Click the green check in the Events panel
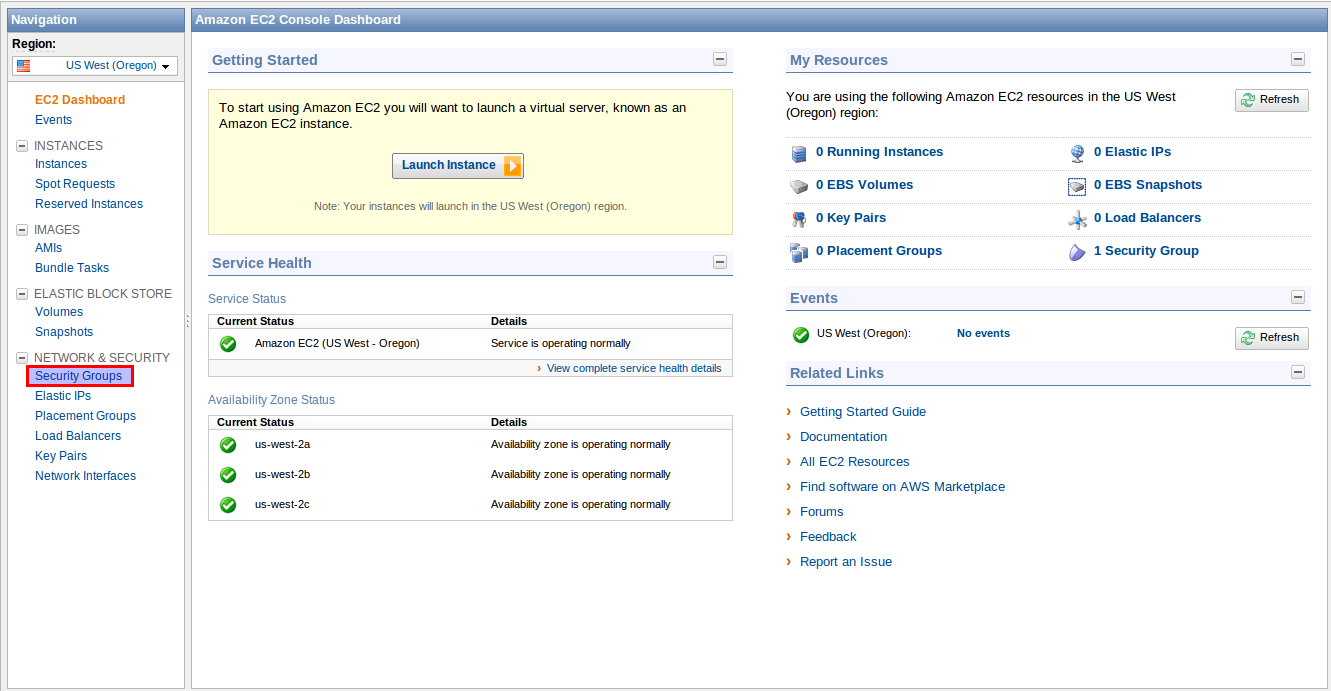1331x691 pixels. [801, 335]
